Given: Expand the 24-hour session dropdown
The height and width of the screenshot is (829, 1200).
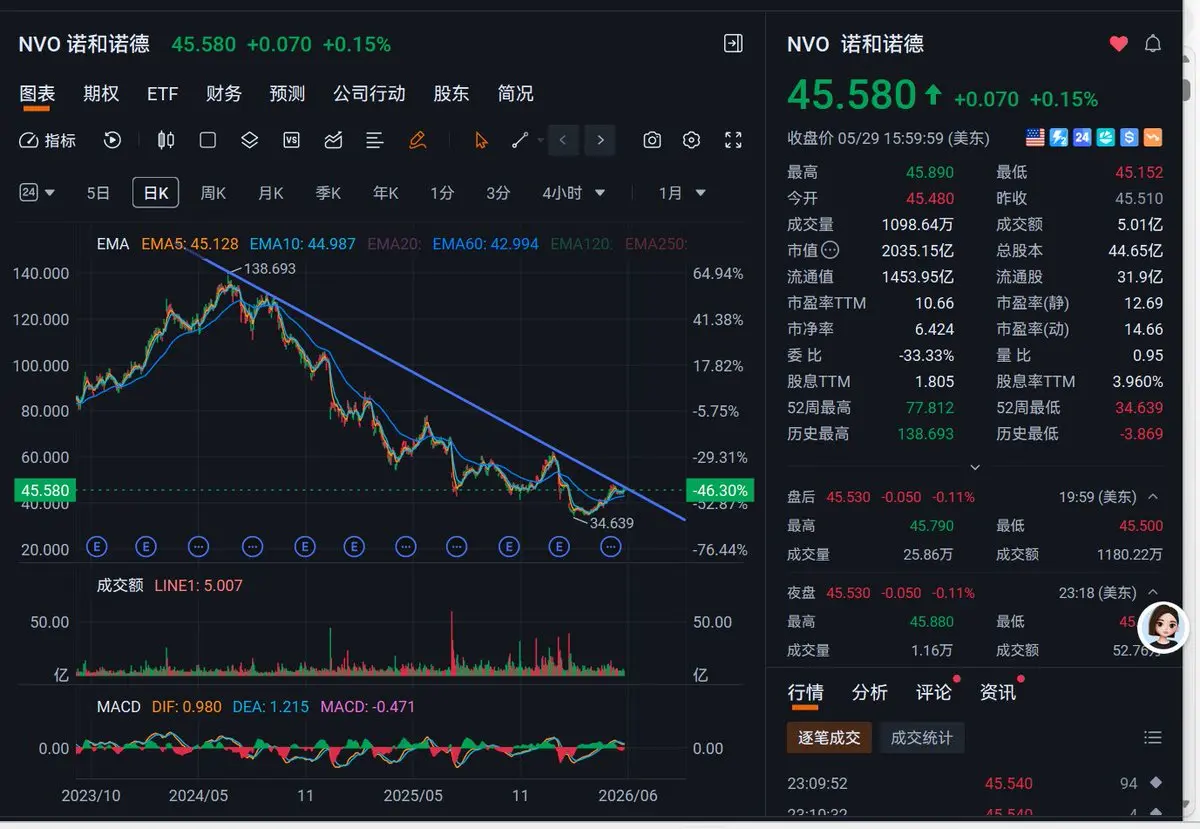Looking at the screenshot, I should point(38,193).
